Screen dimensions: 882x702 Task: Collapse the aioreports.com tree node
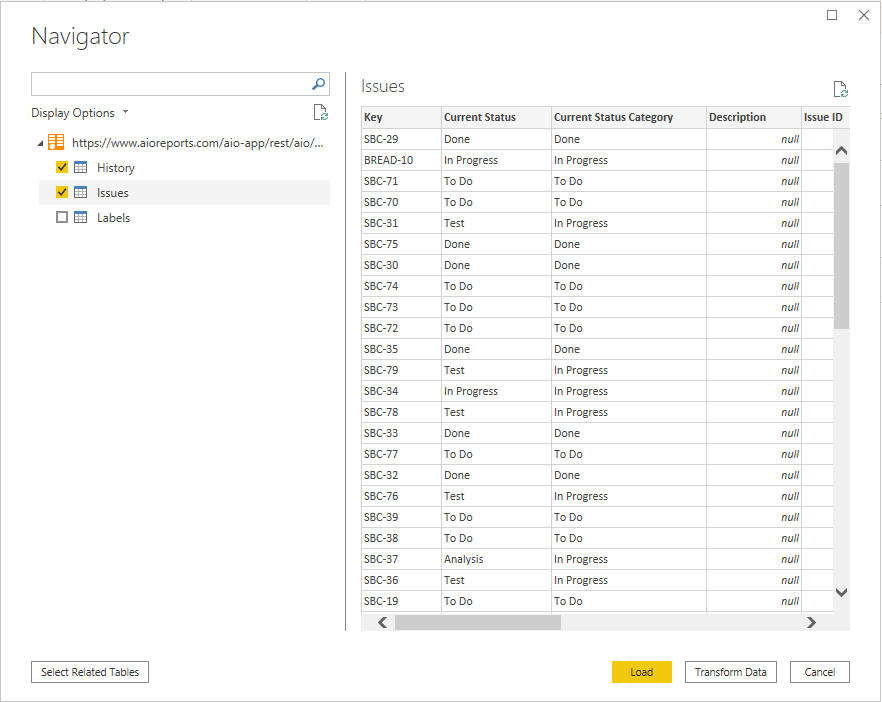click(x=41, y=141)
